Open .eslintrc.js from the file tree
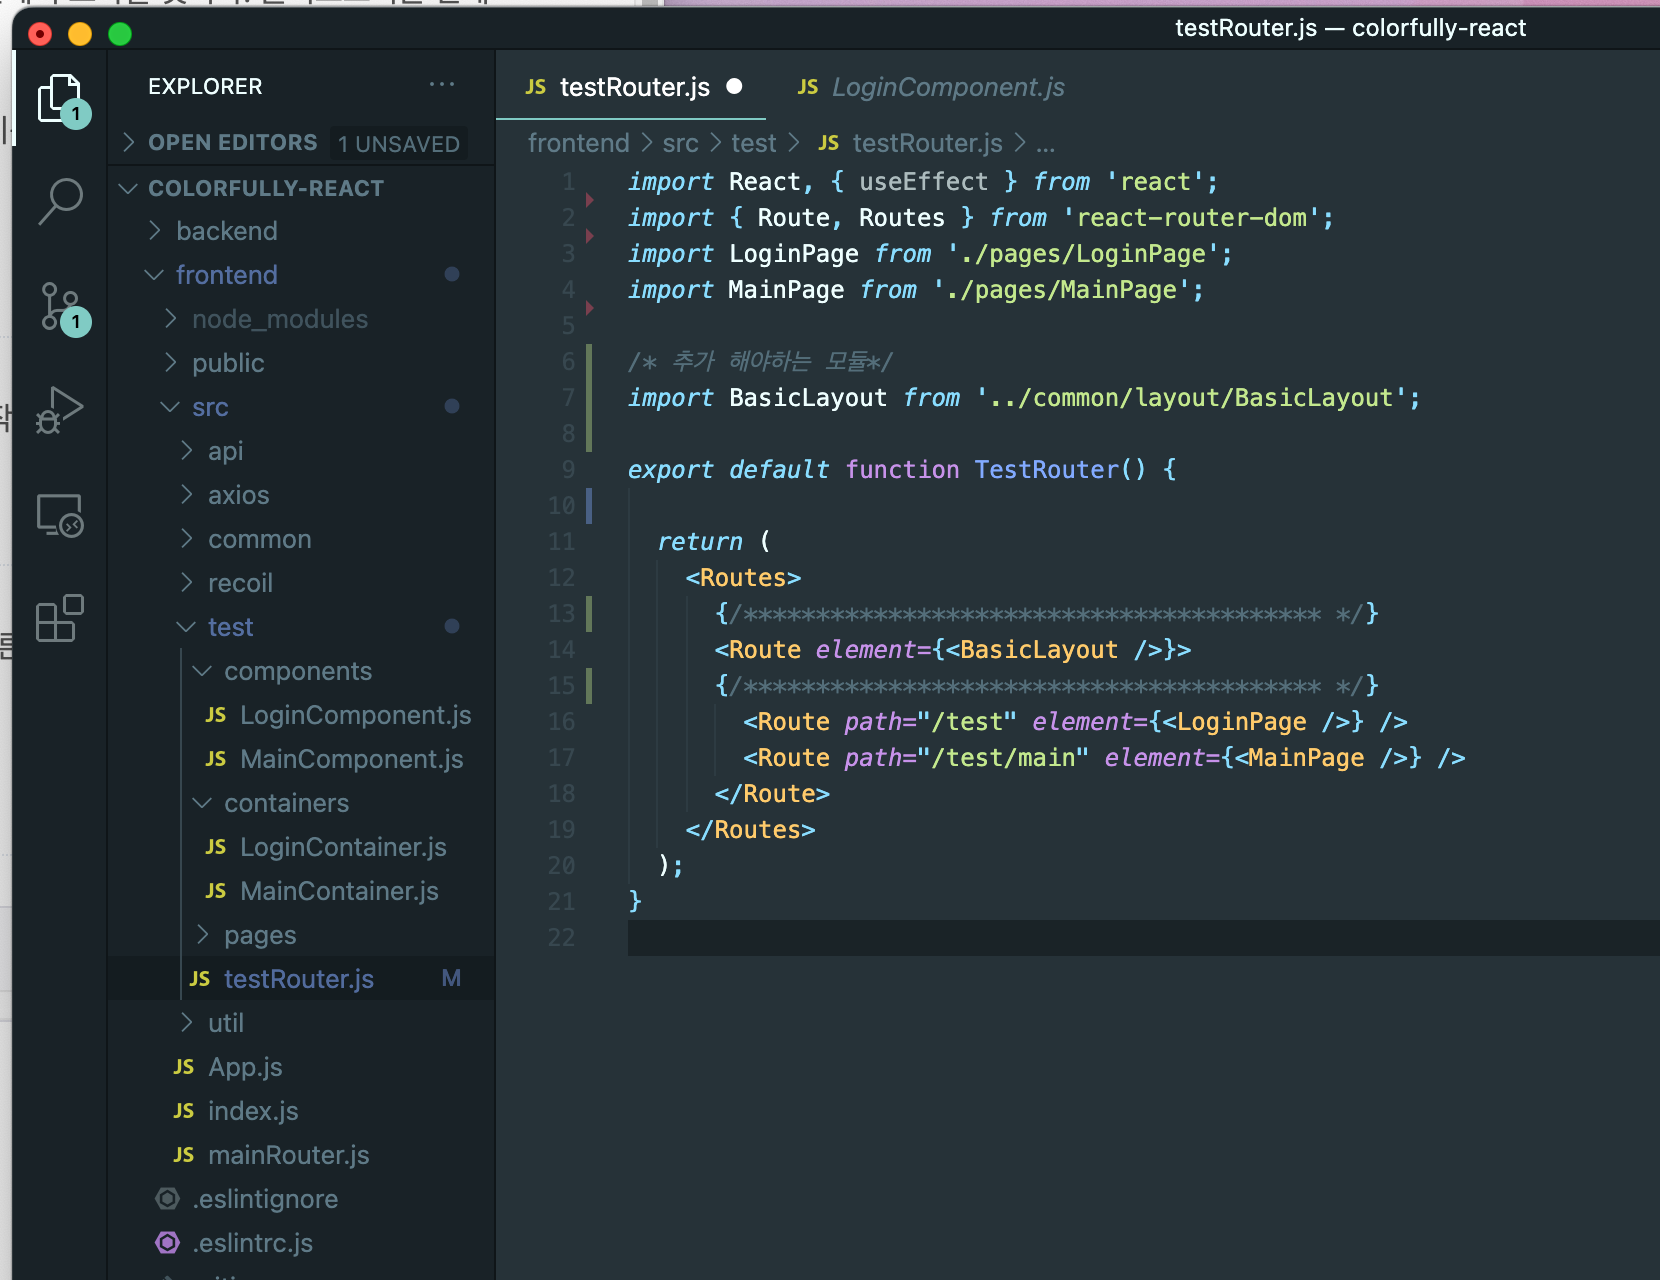Screen dimensions: 1660x1280 point(252,1243)
